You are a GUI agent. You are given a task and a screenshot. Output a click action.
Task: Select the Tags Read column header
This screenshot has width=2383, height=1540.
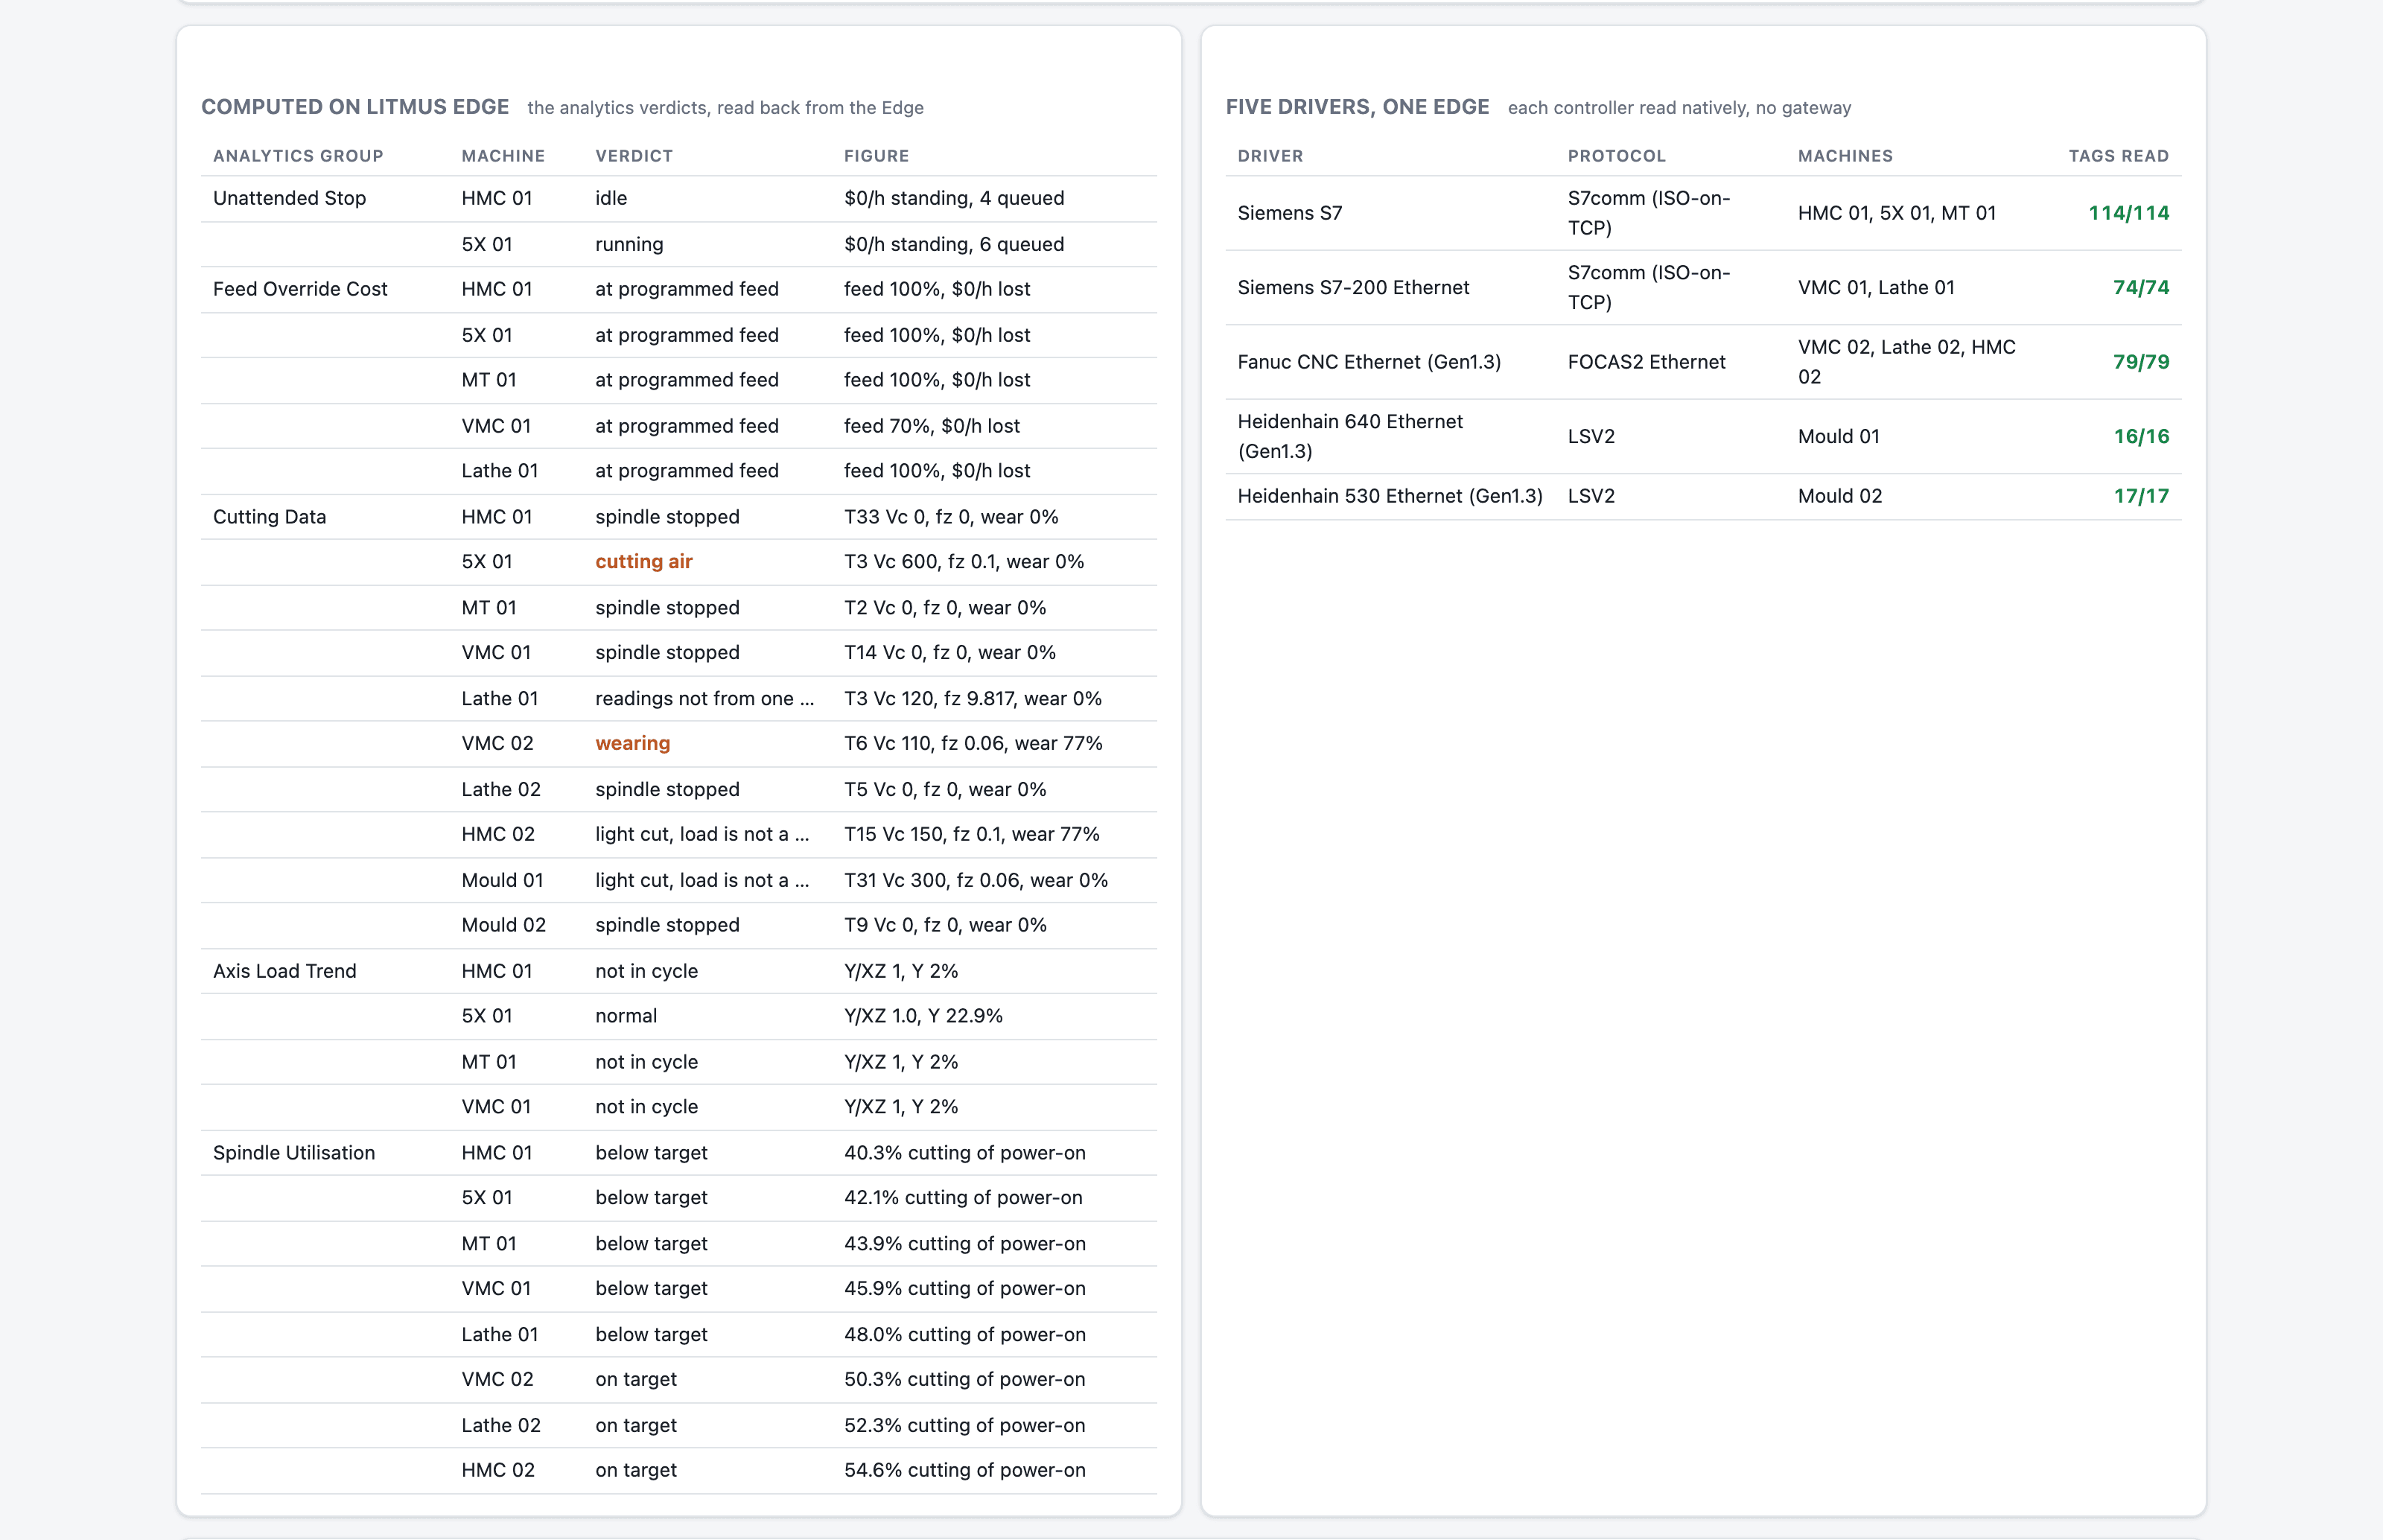tap(2118, 156)
